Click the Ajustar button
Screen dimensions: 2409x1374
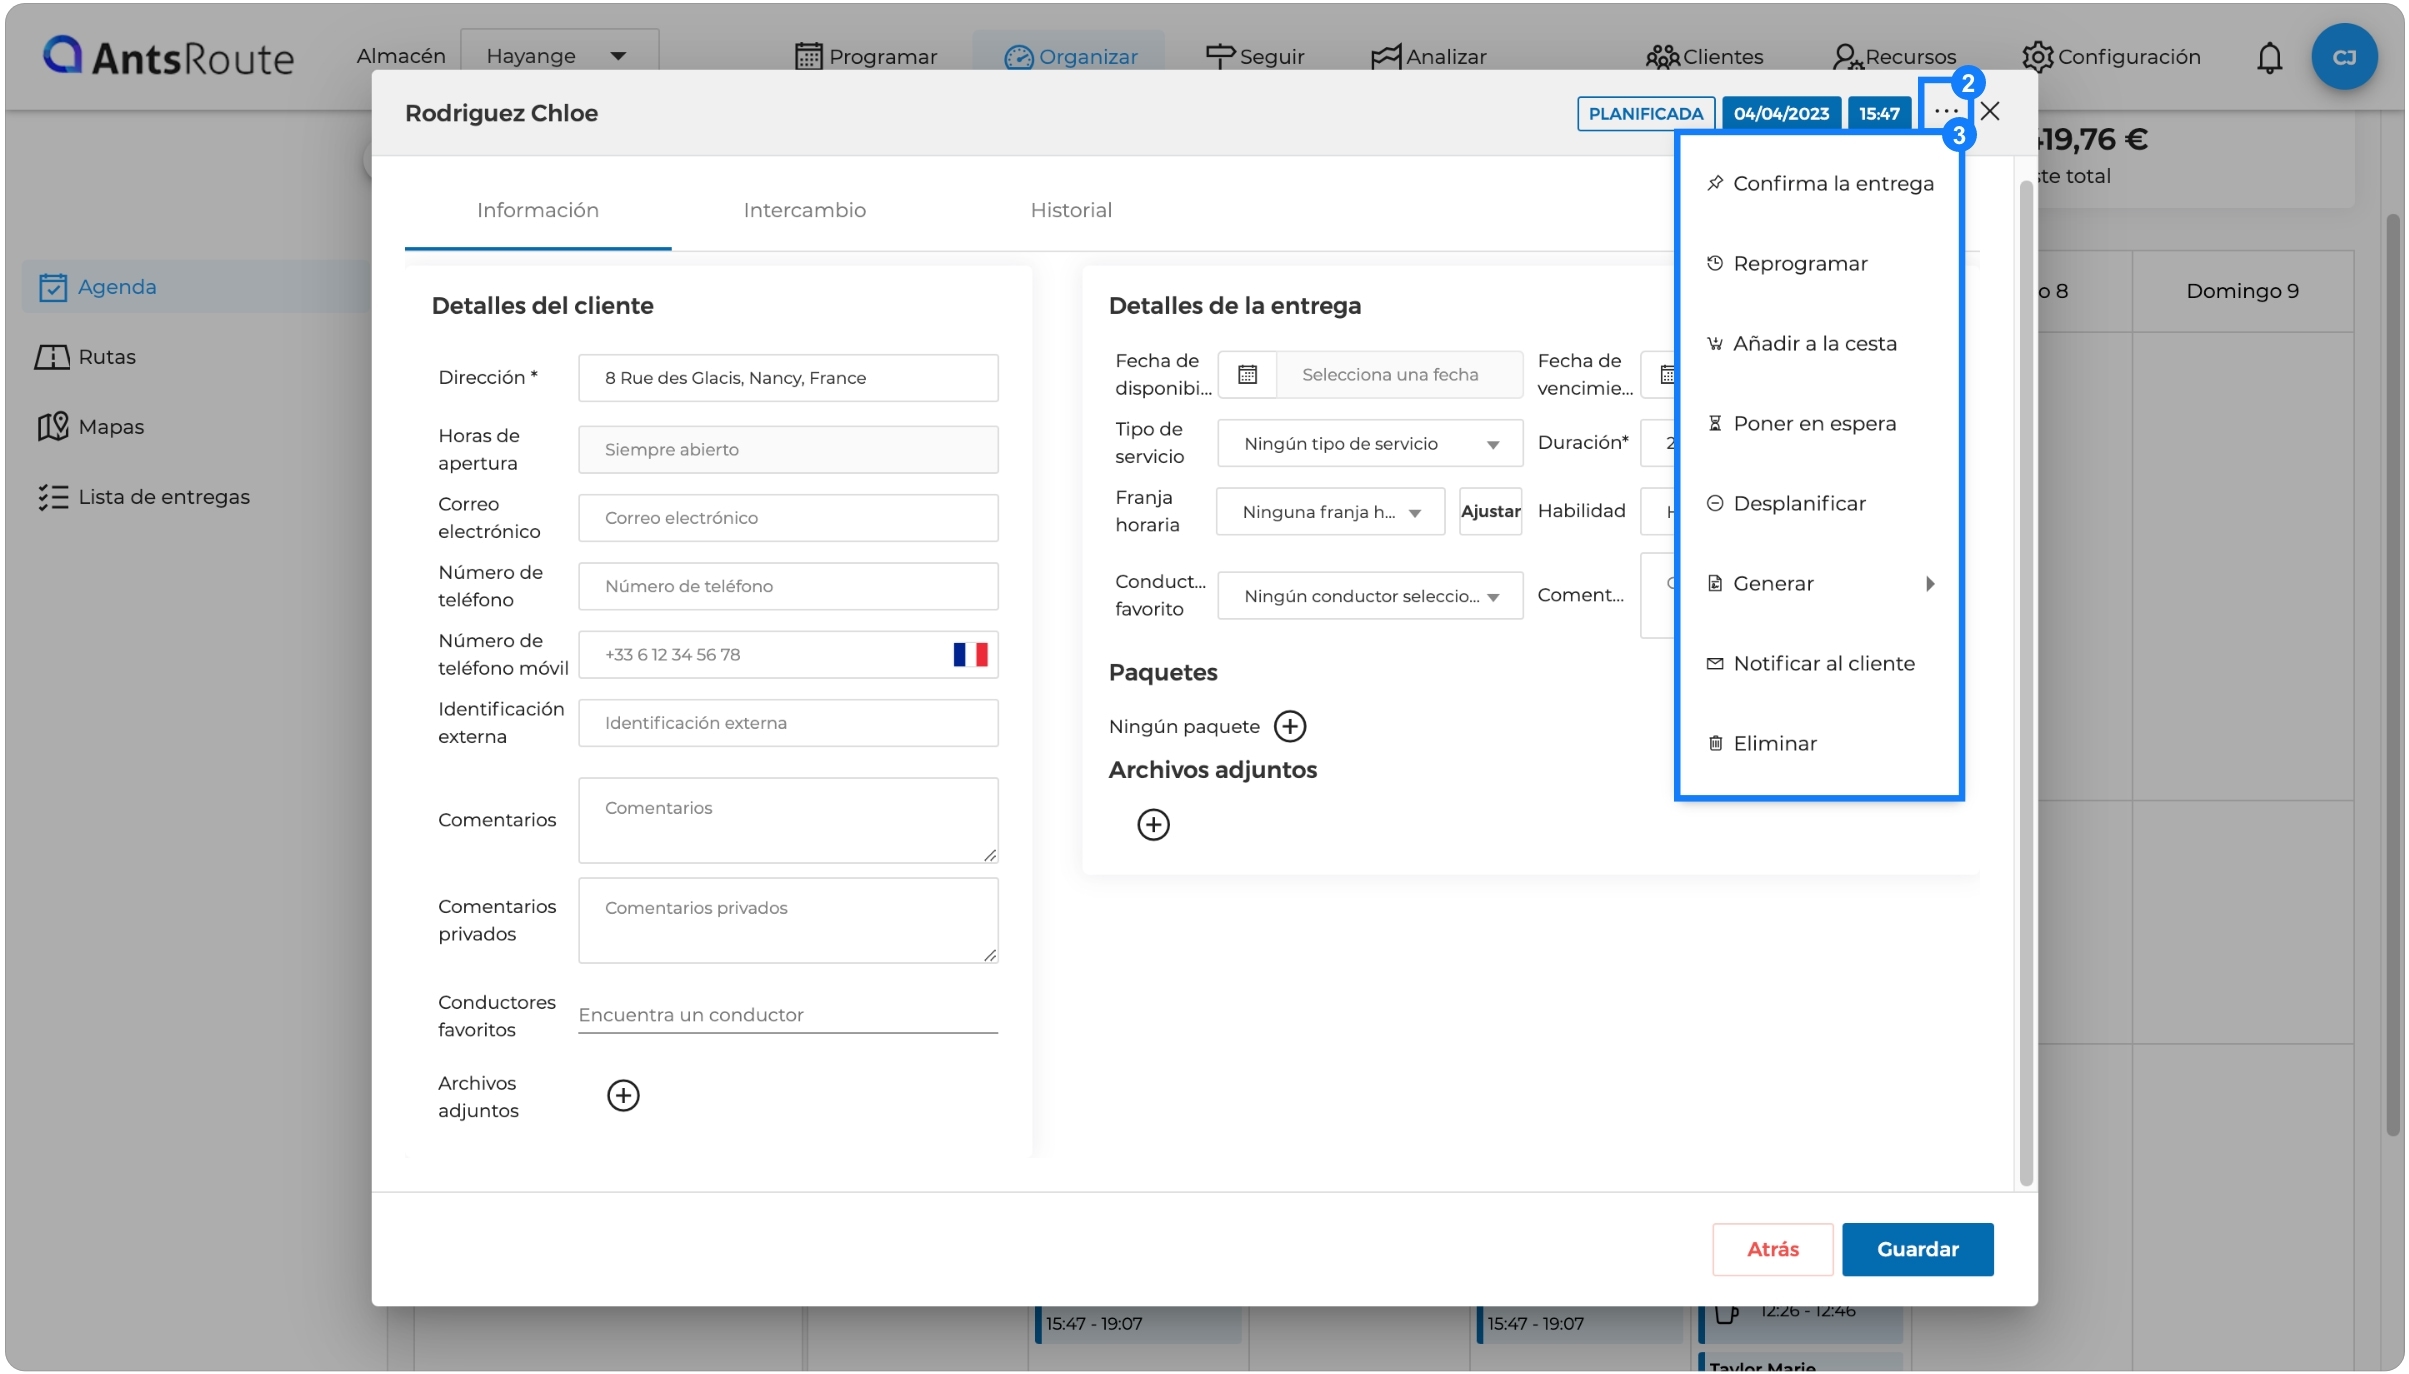point(1490,512)
